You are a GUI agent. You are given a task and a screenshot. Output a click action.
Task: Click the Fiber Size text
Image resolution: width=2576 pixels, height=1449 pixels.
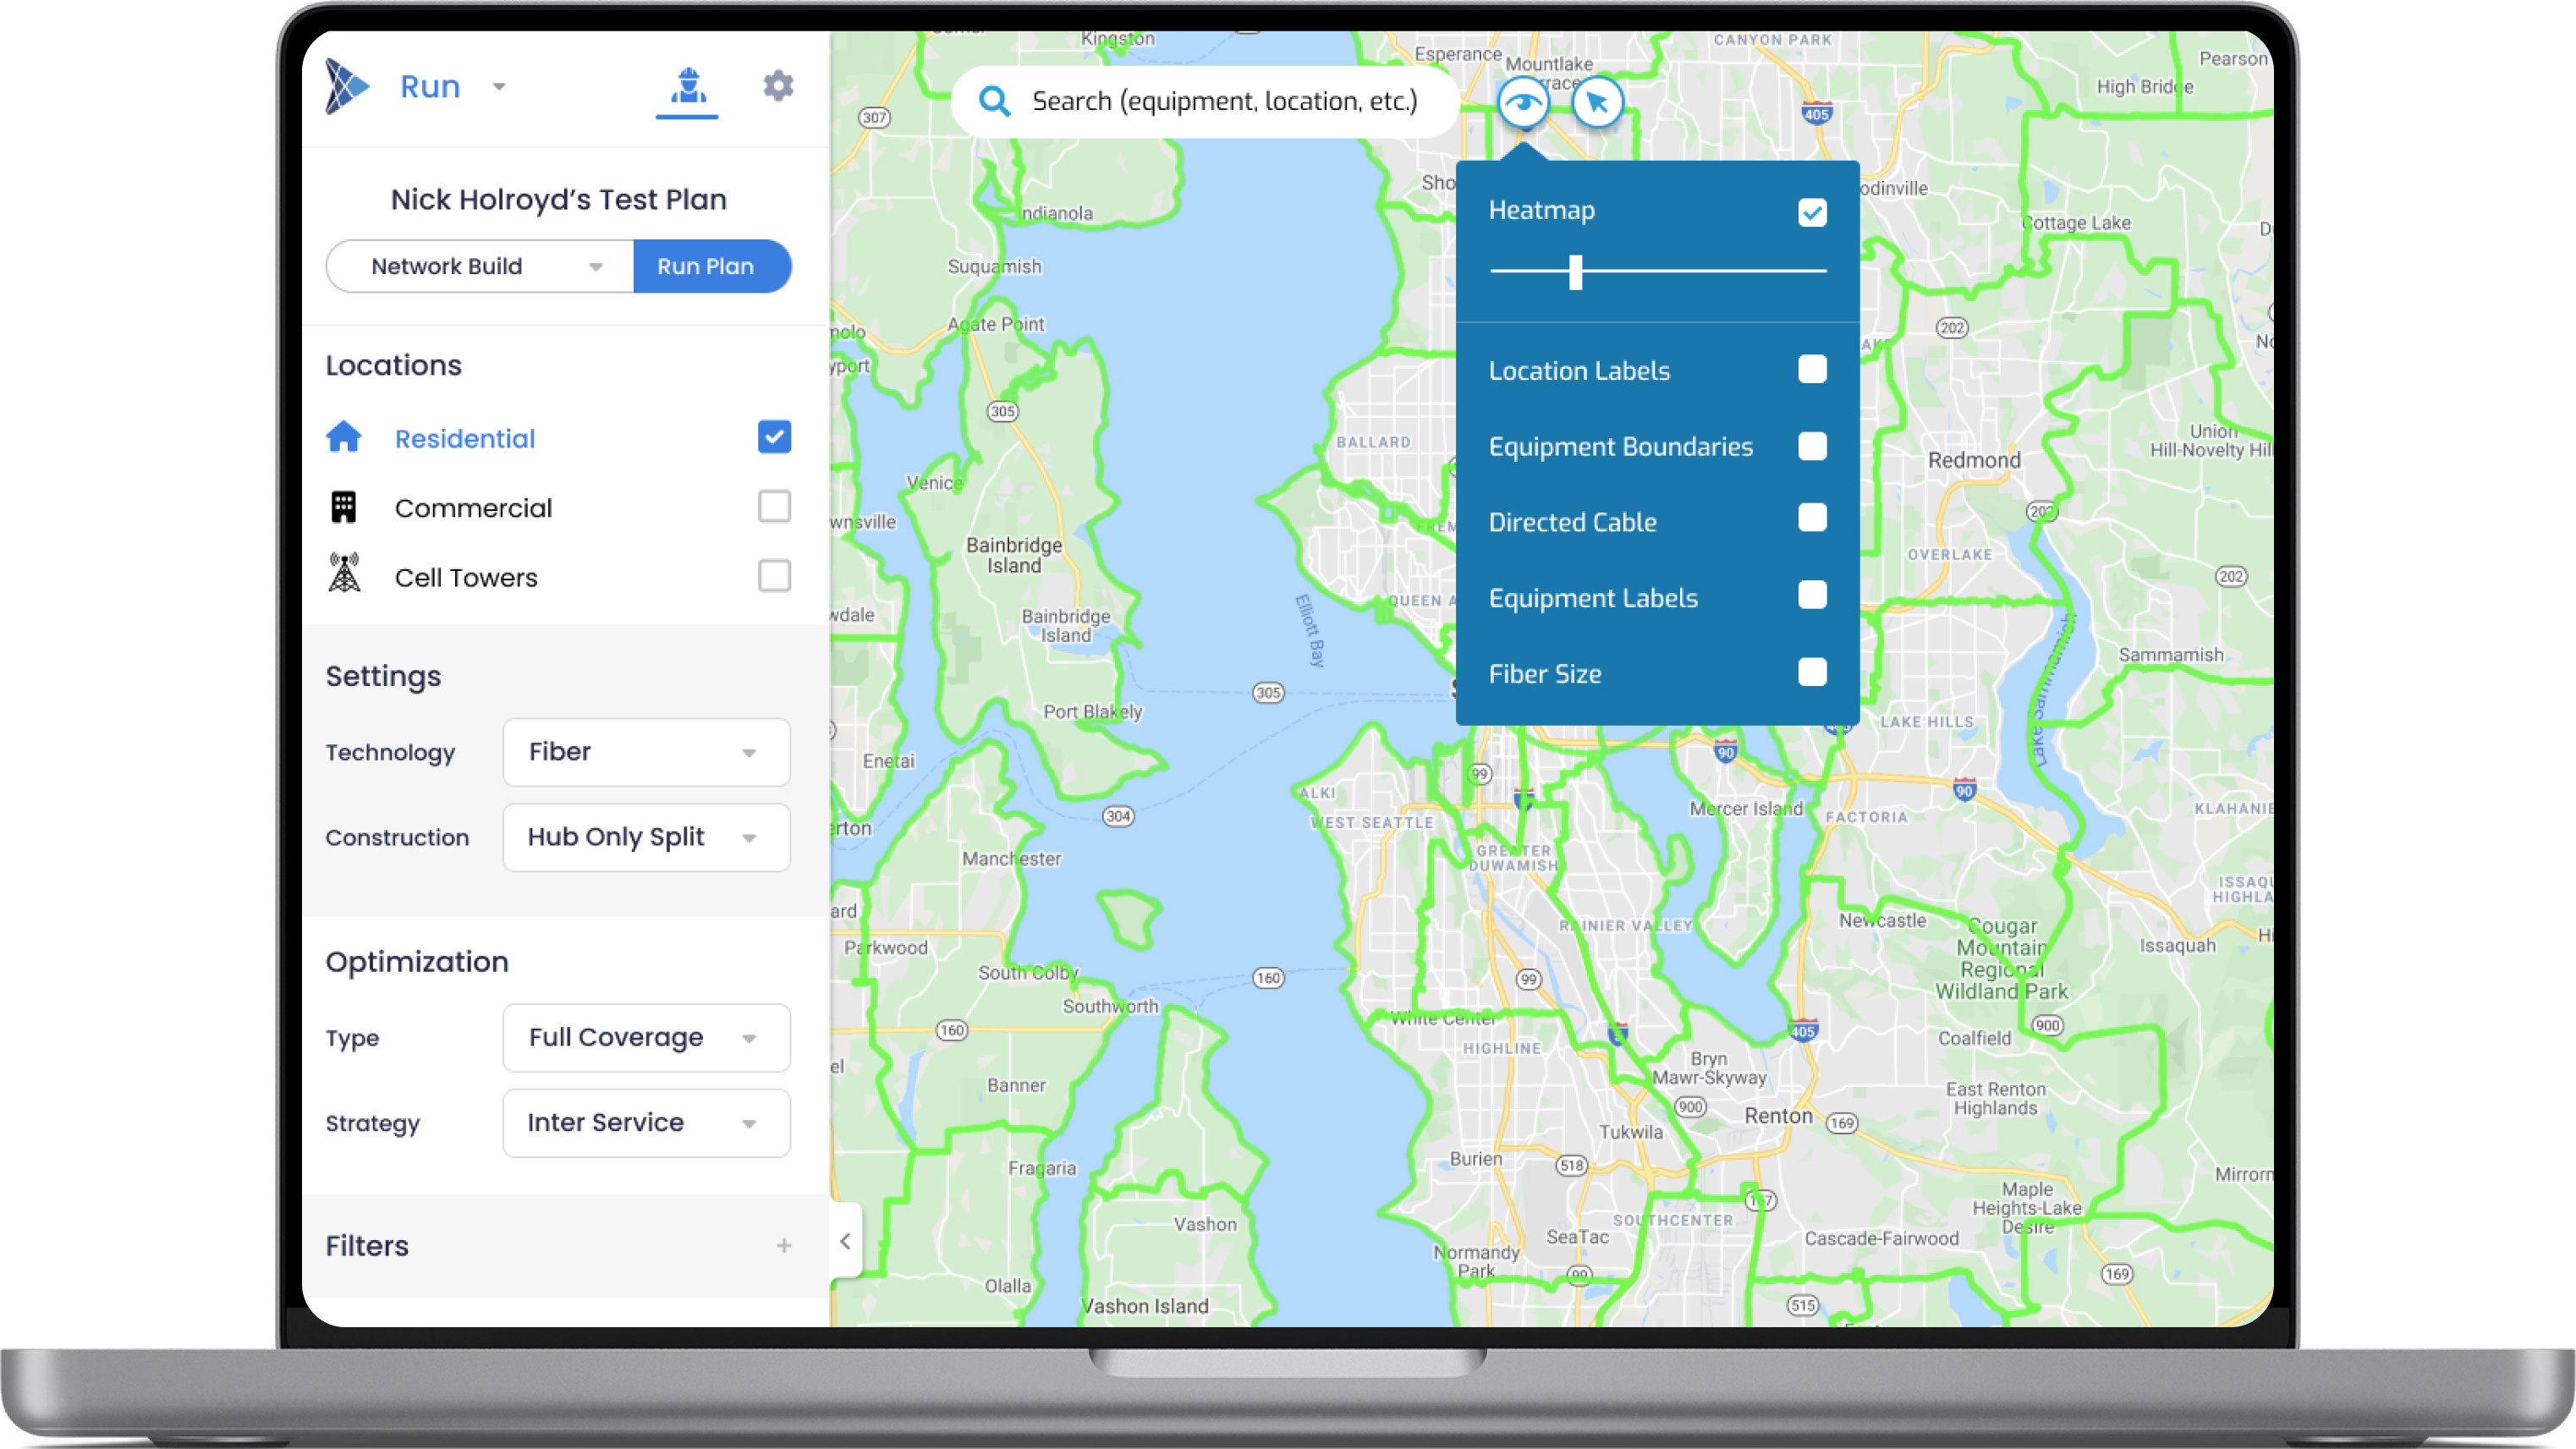[1545, 674]
